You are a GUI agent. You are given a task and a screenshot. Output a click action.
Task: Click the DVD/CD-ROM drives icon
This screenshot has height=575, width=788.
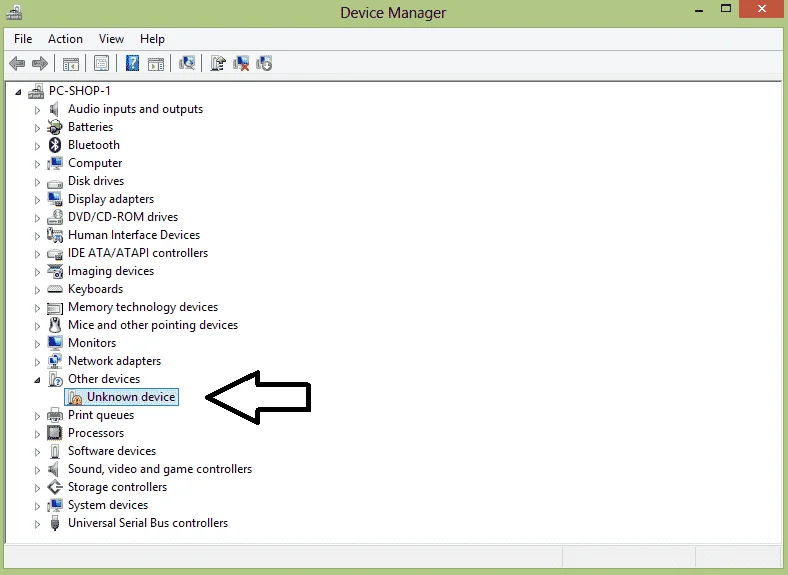point(55,217)
